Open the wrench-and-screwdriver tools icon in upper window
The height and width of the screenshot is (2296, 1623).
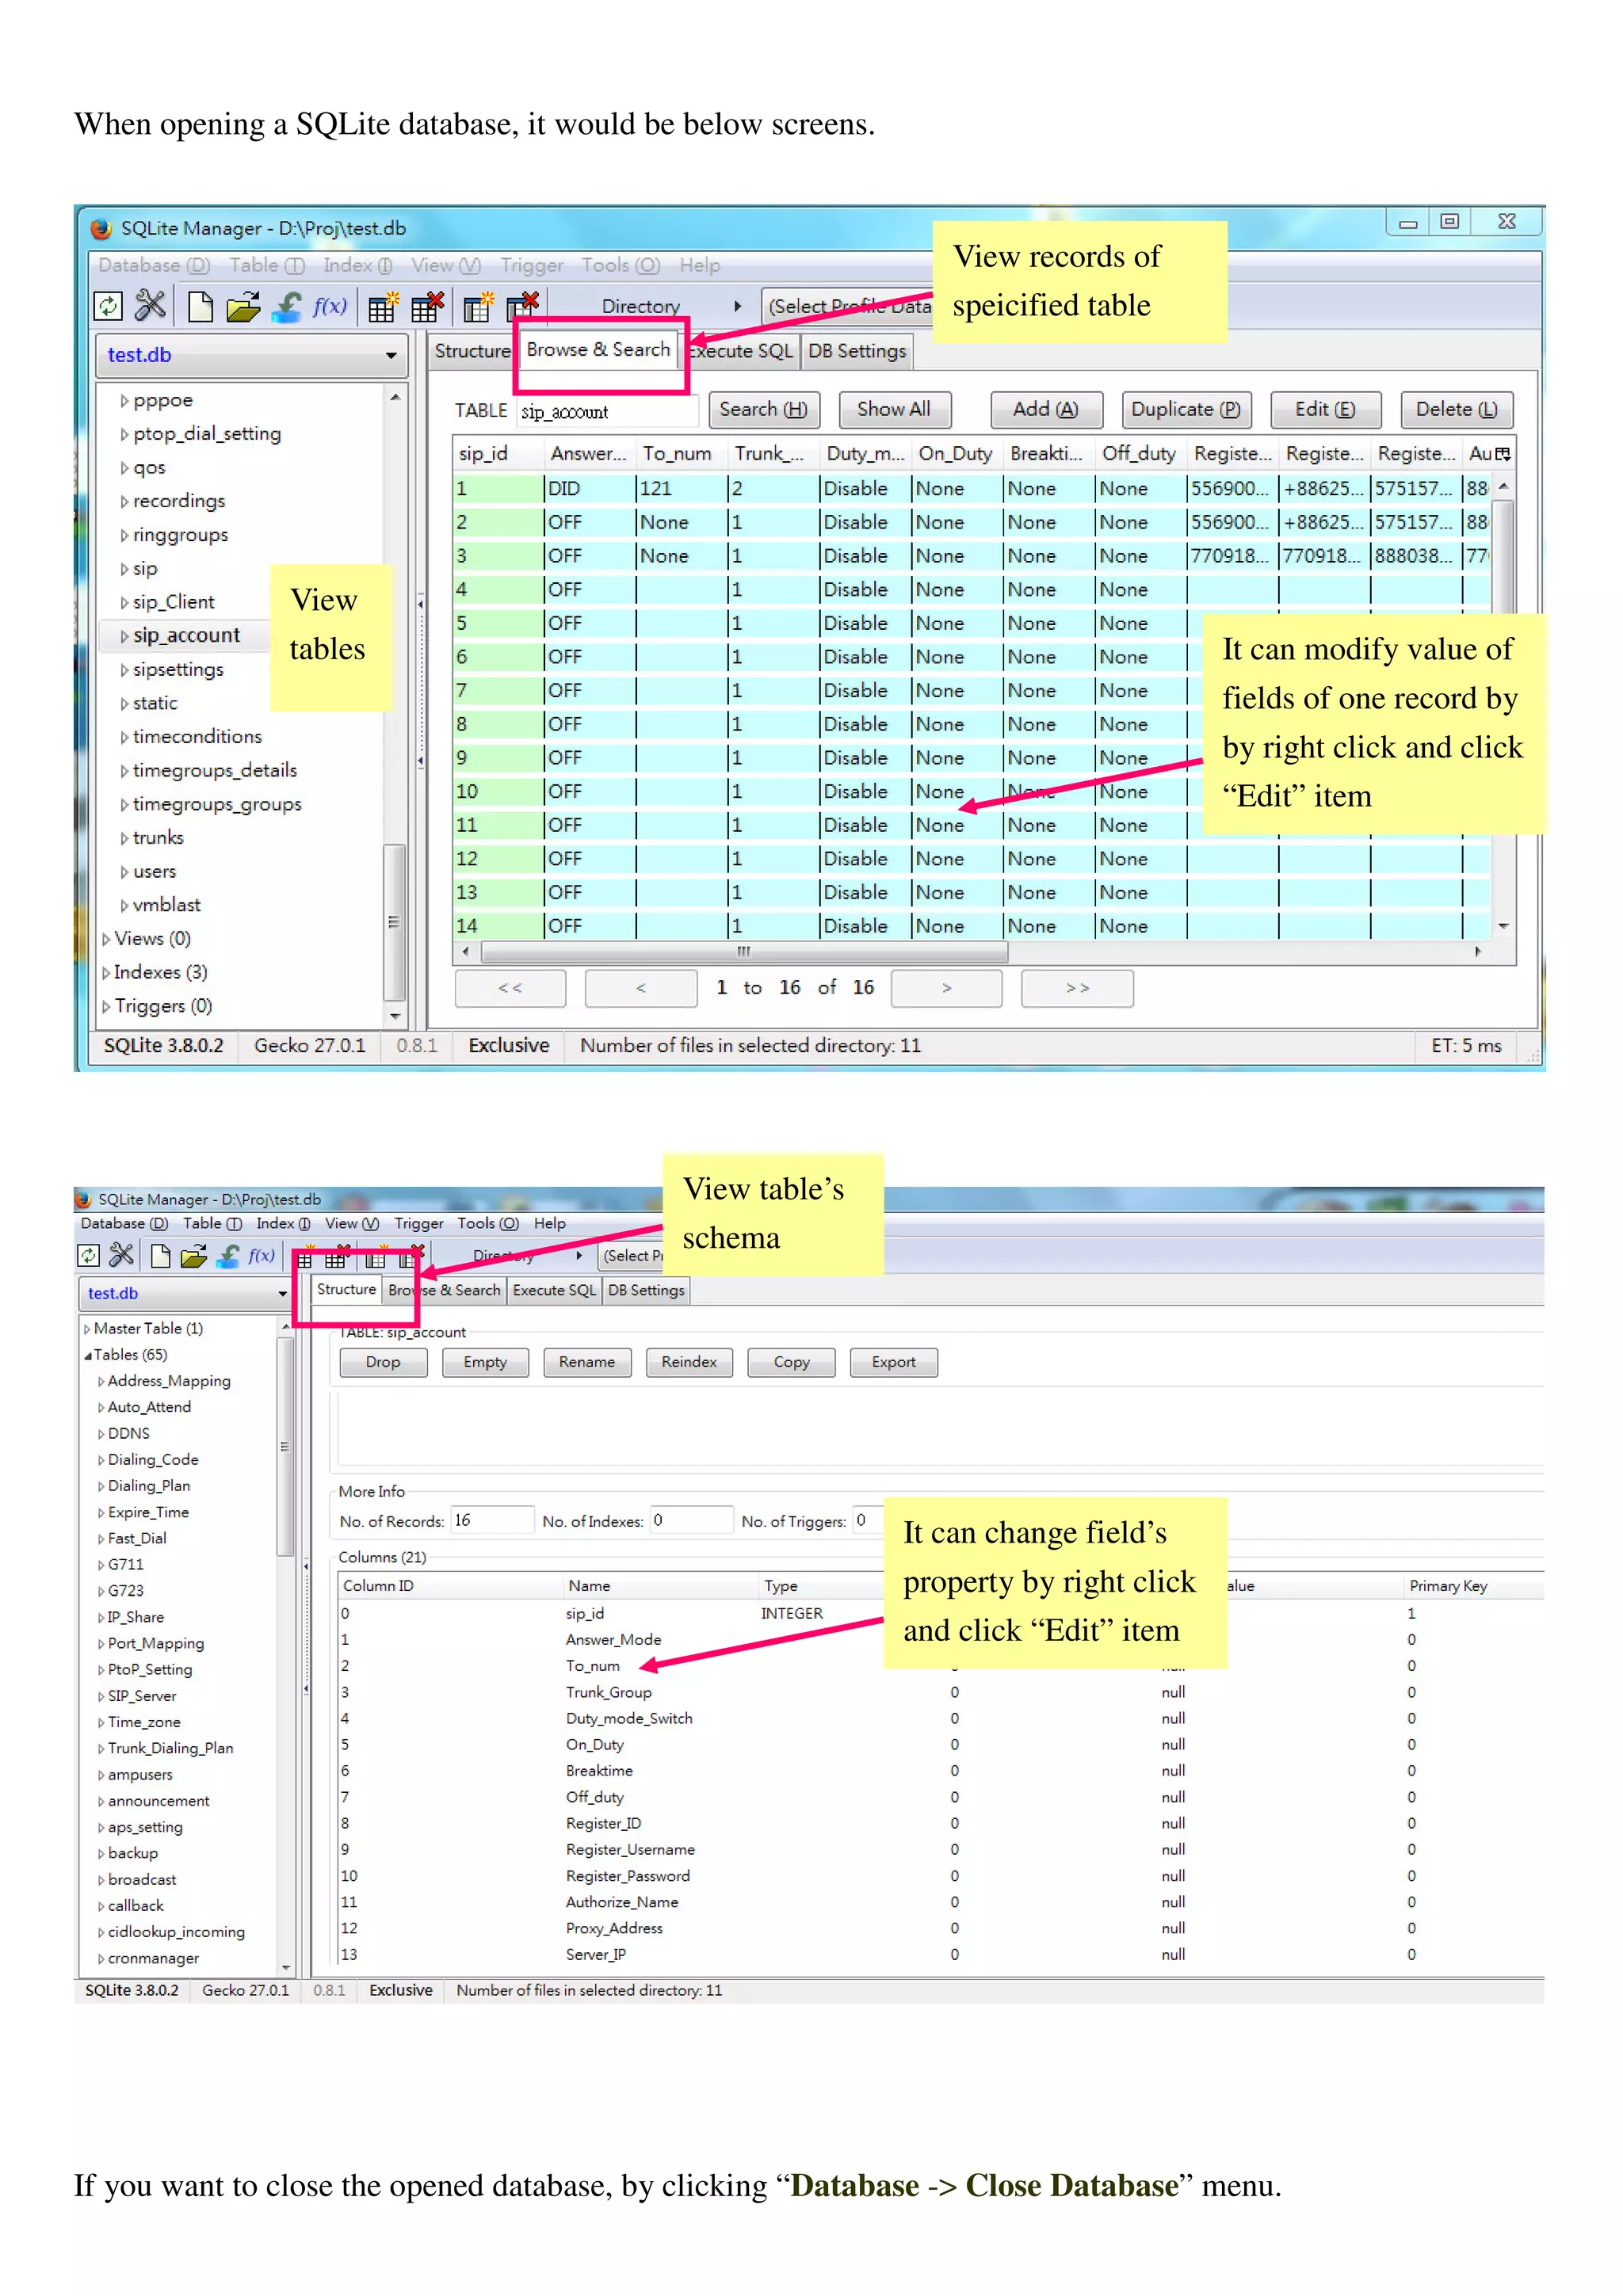click(x=151, y=306)
